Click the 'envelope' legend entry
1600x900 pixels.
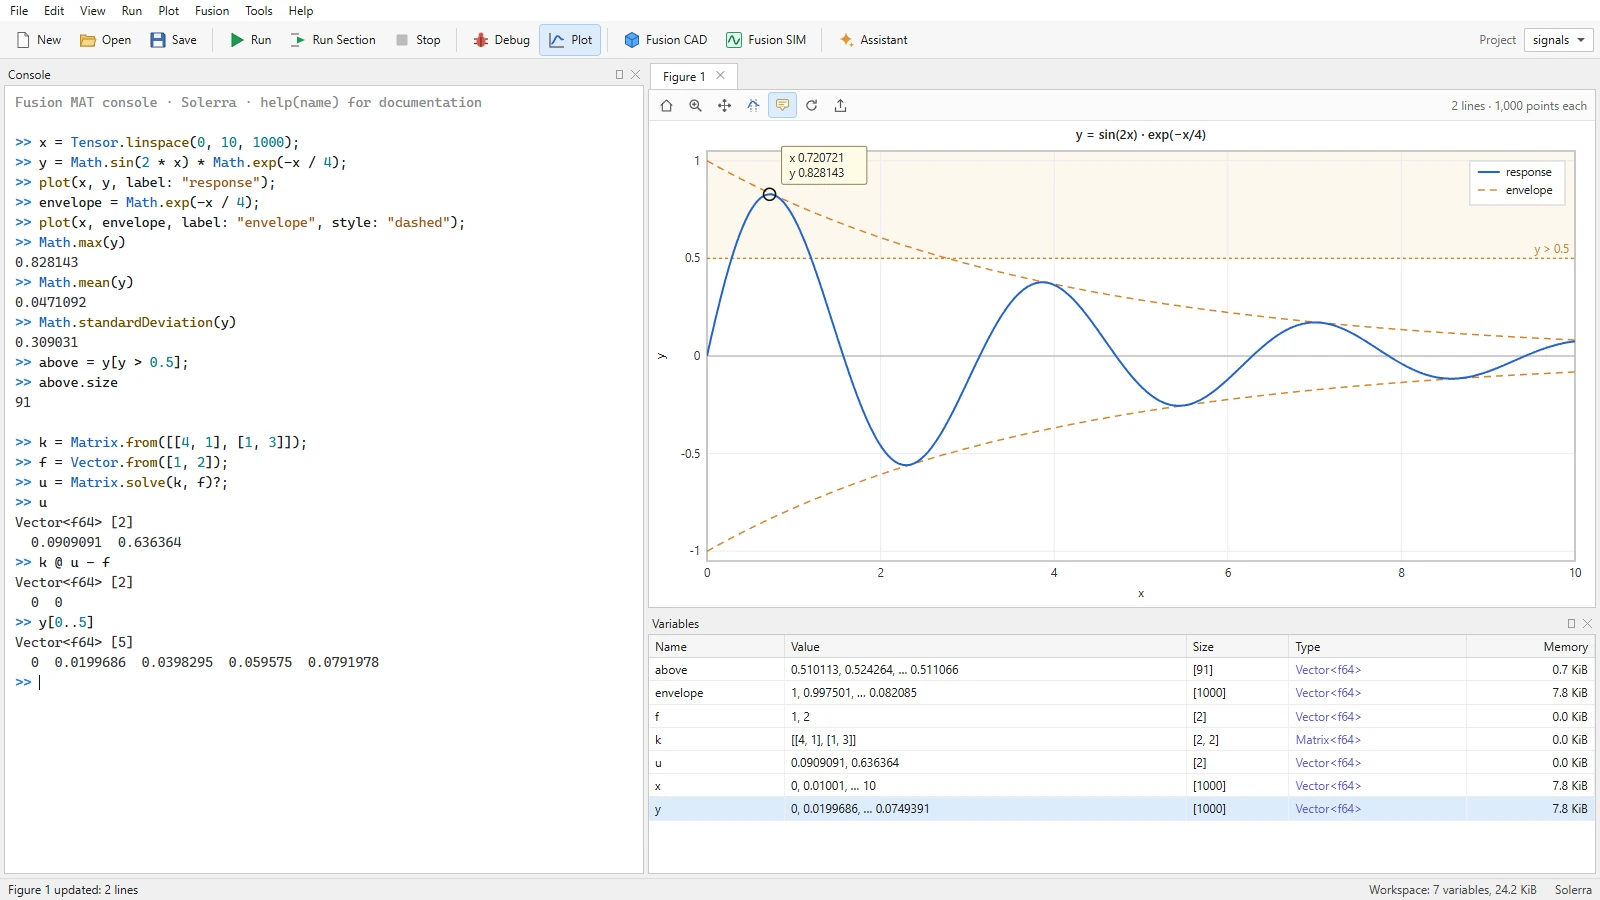pyautogui.click(x=1515, y=190)
